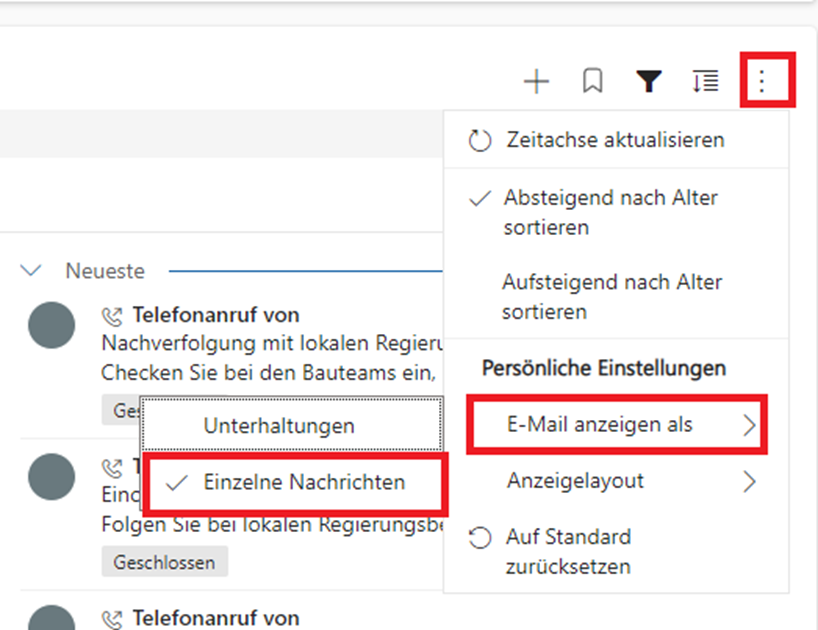
Task: Choose Unterhaltungen in the submenu
Action: click(279, 426)
